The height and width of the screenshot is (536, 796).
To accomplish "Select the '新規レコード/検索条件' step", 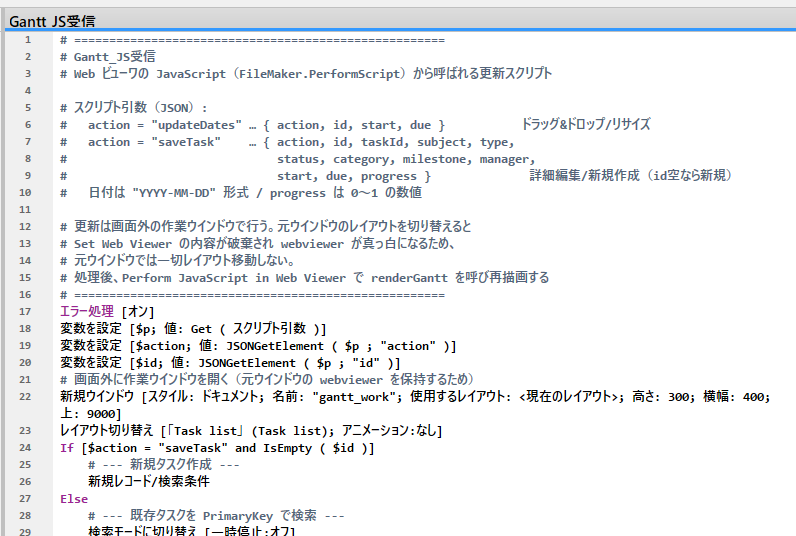I will click(x=149, y=482).
